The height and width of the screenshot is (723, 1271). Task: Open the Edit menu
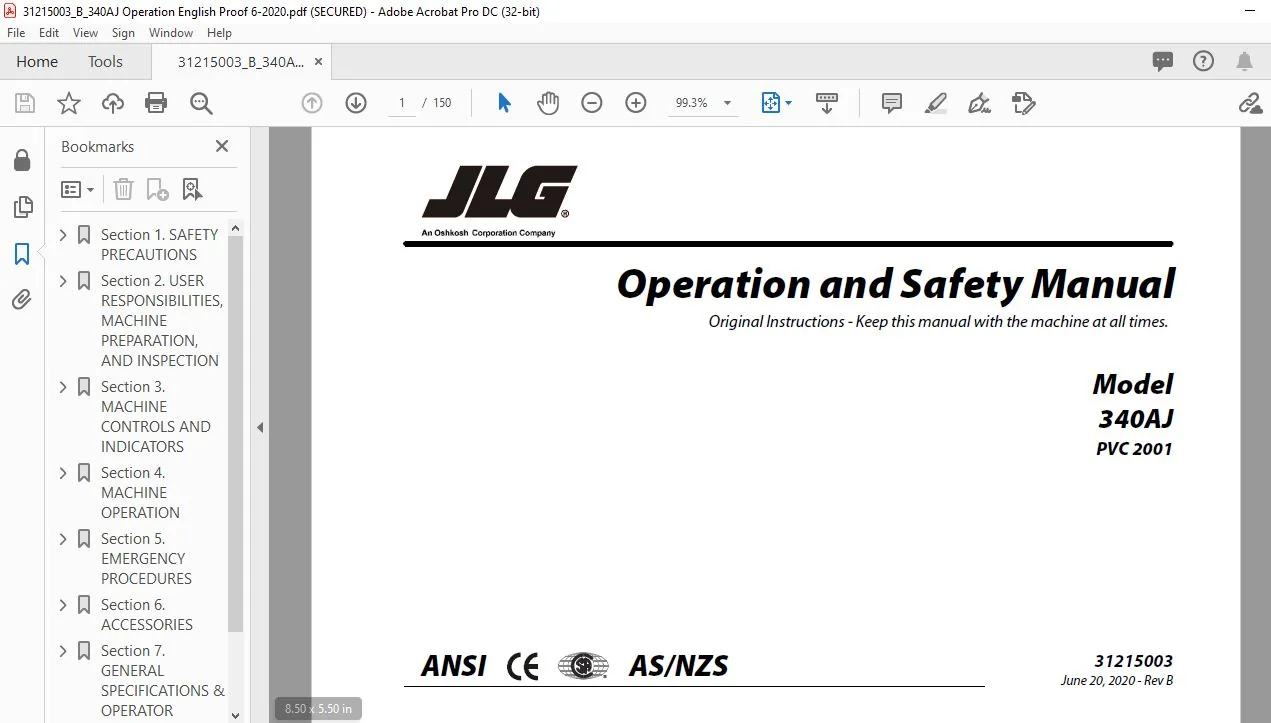coord(49,33)
